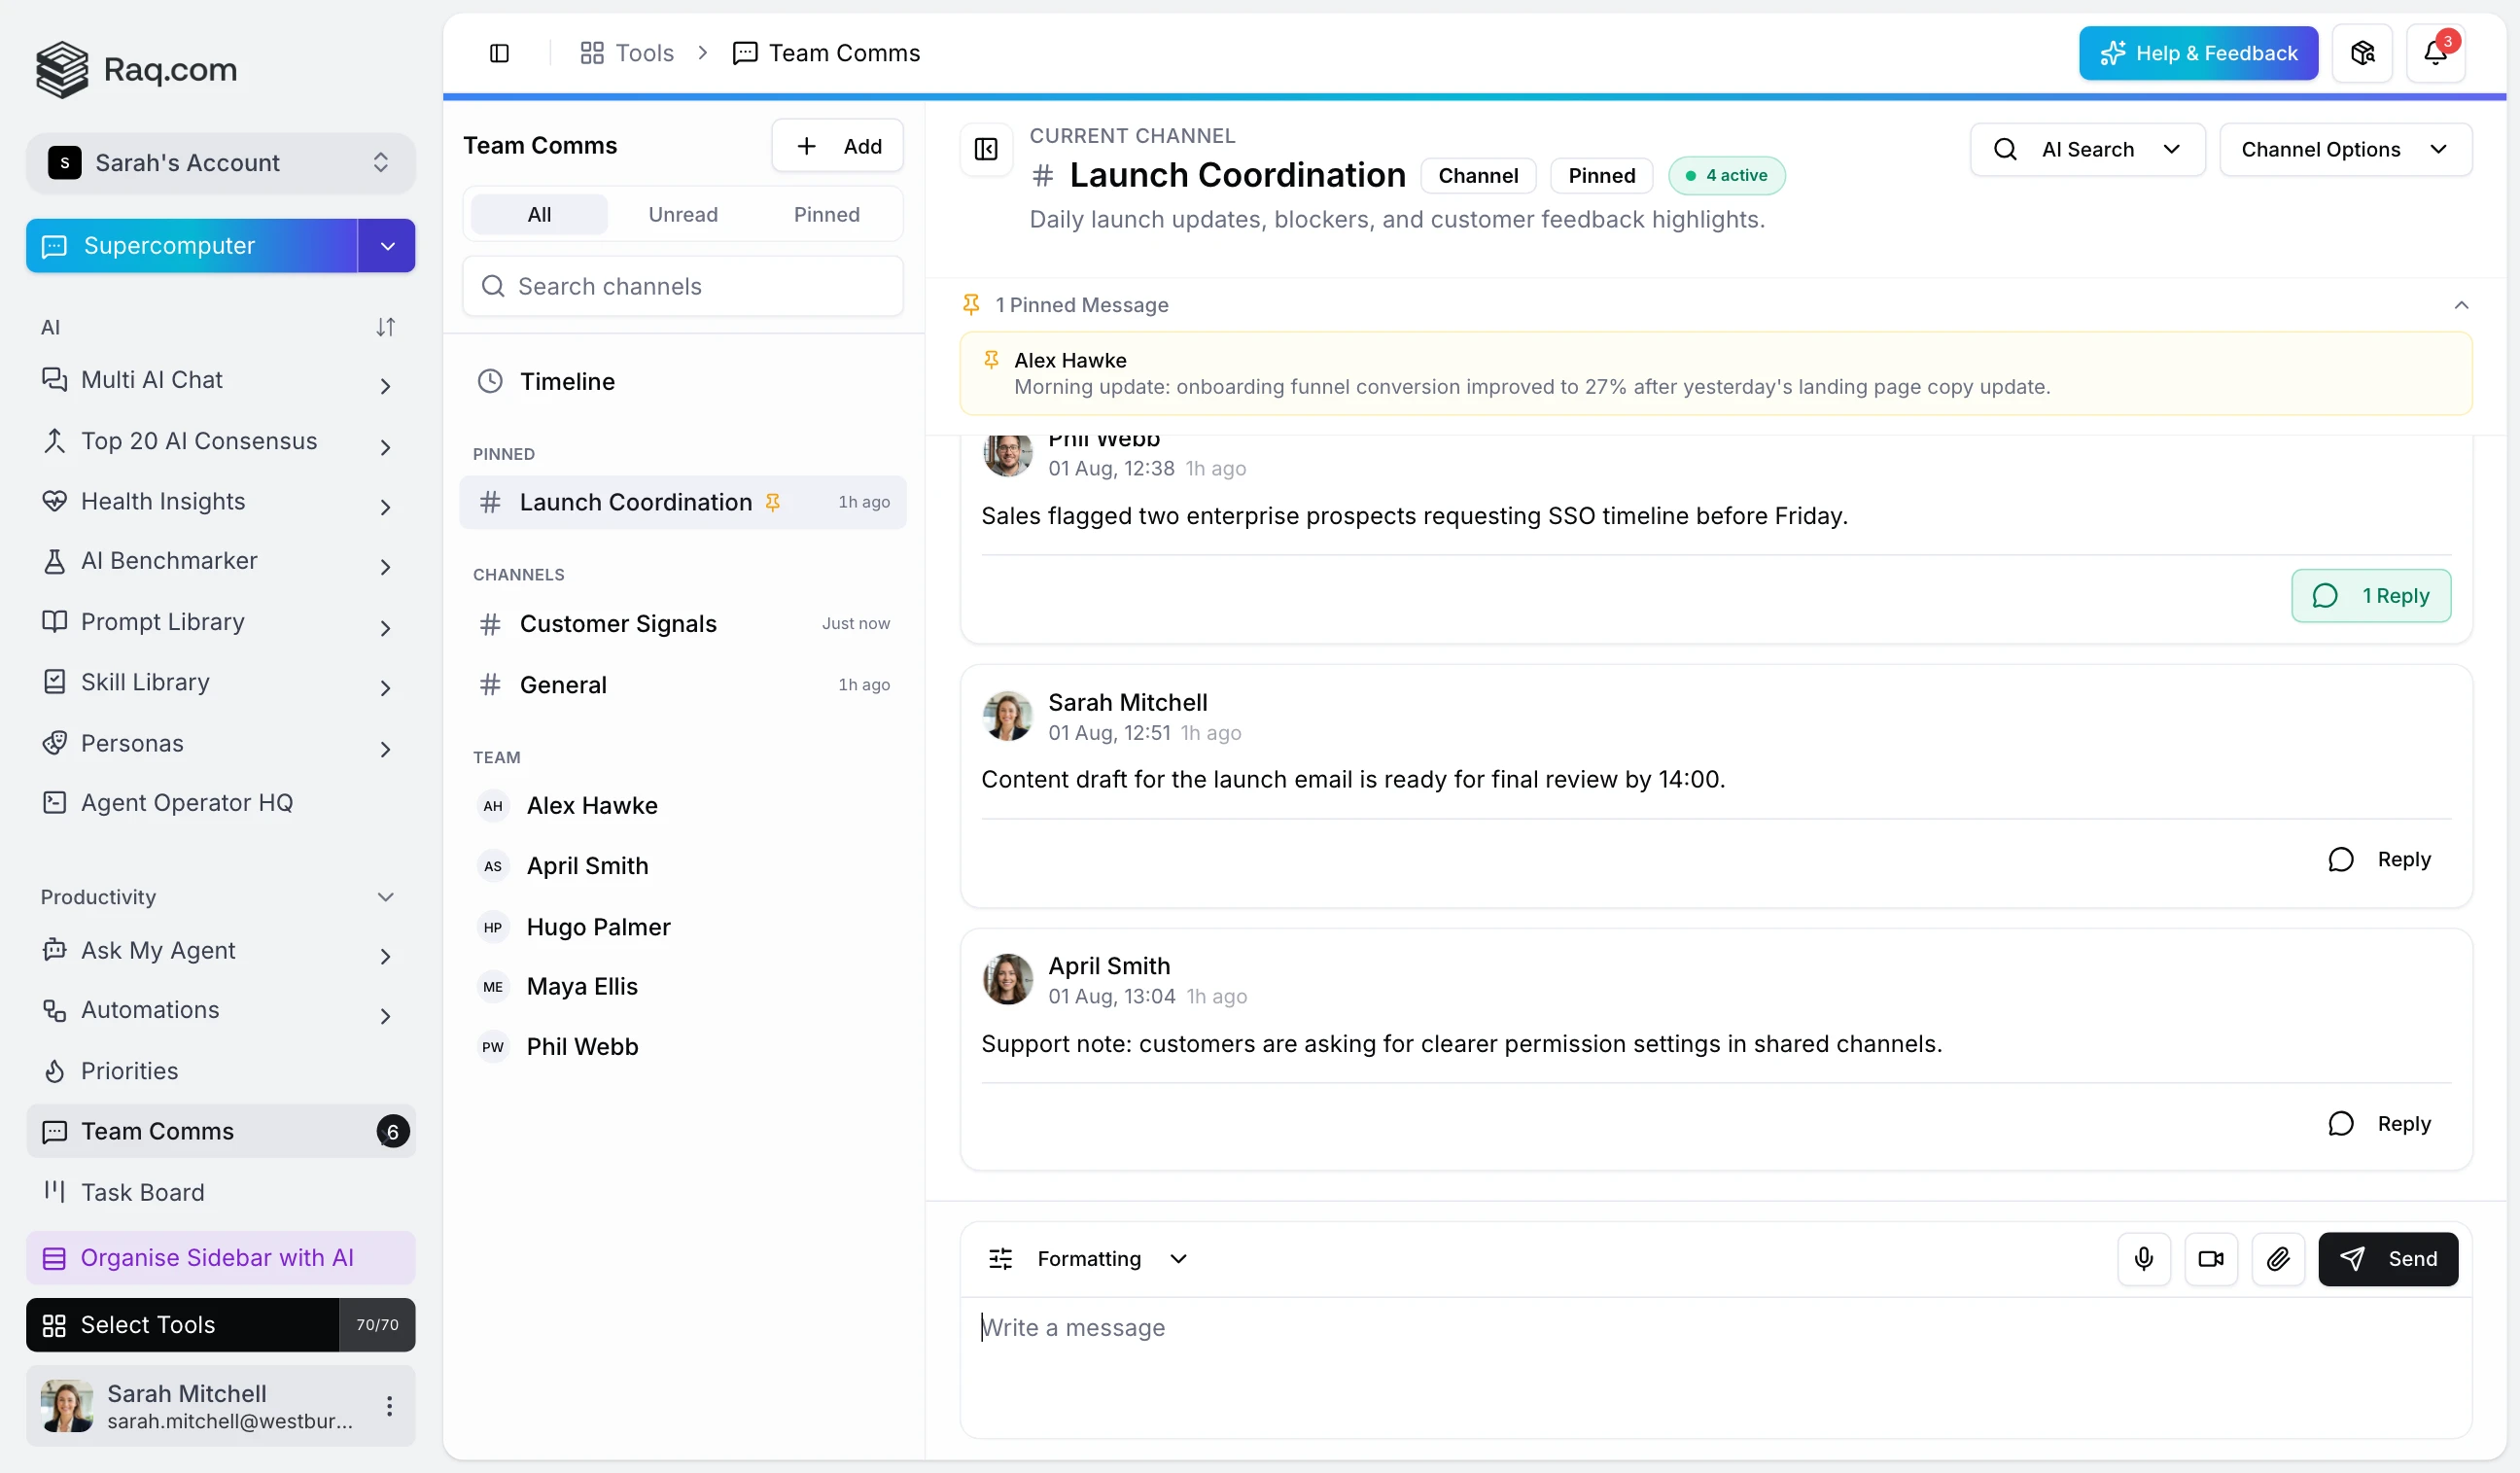
Task: Expand Multi AI Chat submenu
Action: tap(385, 386)
